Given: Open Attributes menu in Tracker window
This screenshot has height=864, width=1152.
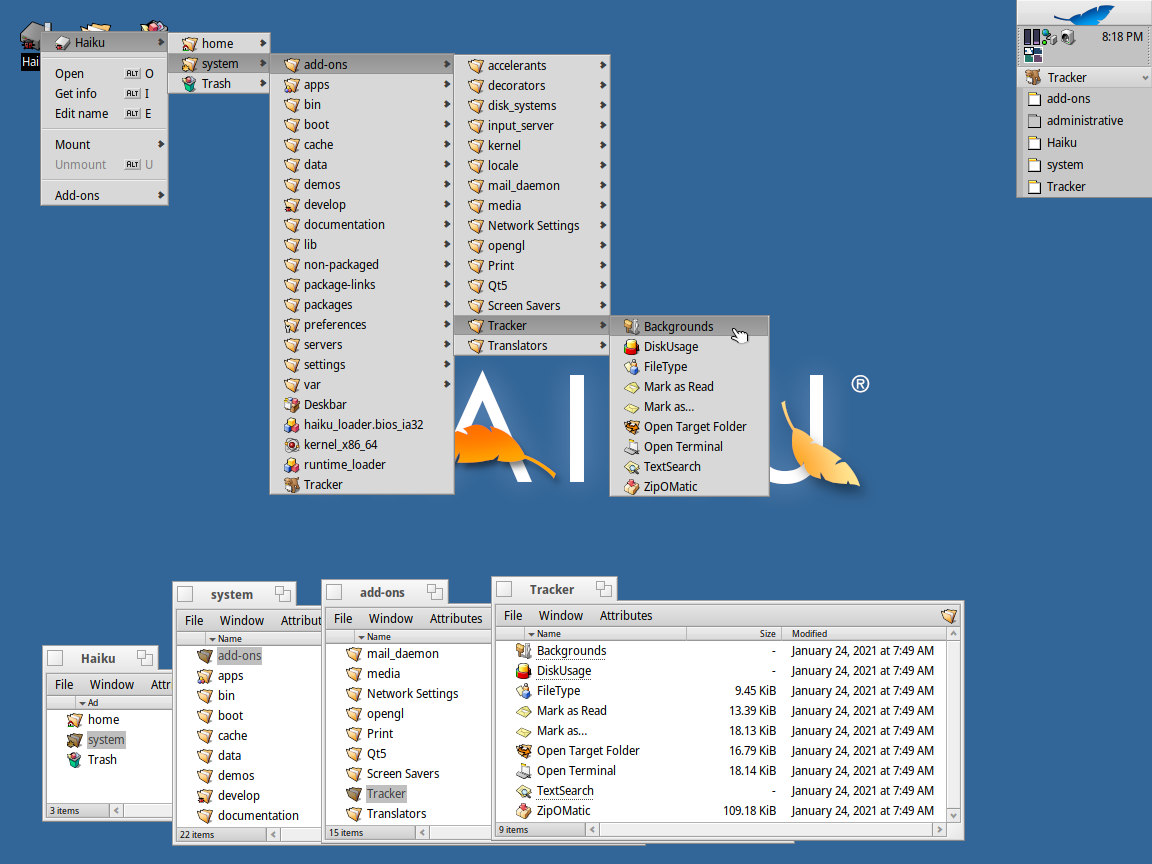Looking at the screenshot, I should pos(625,616).
